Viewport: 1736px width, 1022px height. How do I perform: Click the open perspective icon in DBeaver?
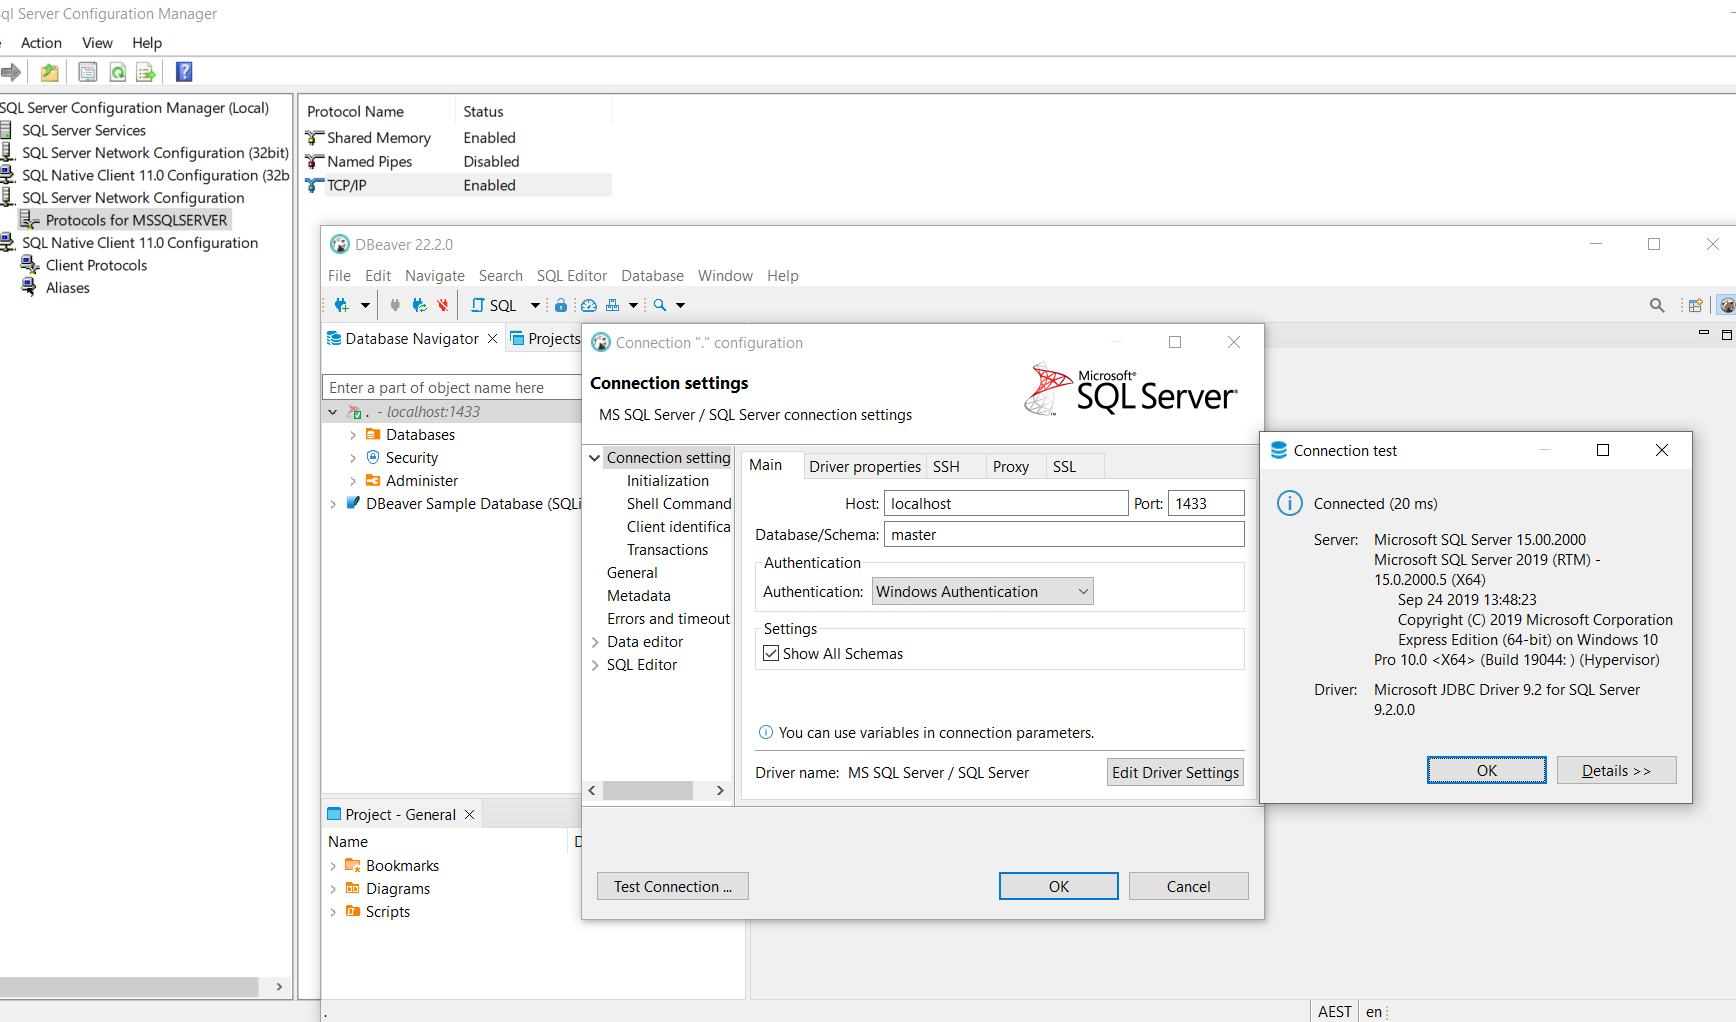(x=1696, y=305)
